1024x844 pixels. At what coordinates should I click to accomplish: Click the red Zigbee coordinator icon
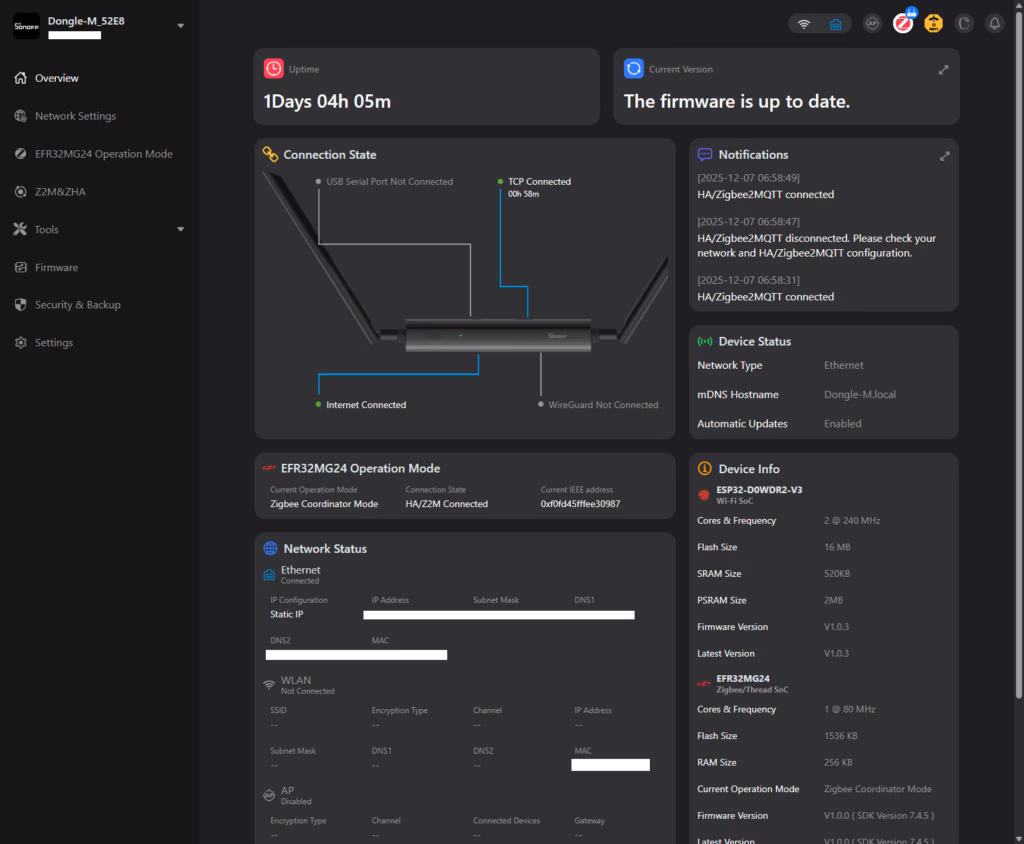pyautogui.click(x=903, y=24)
